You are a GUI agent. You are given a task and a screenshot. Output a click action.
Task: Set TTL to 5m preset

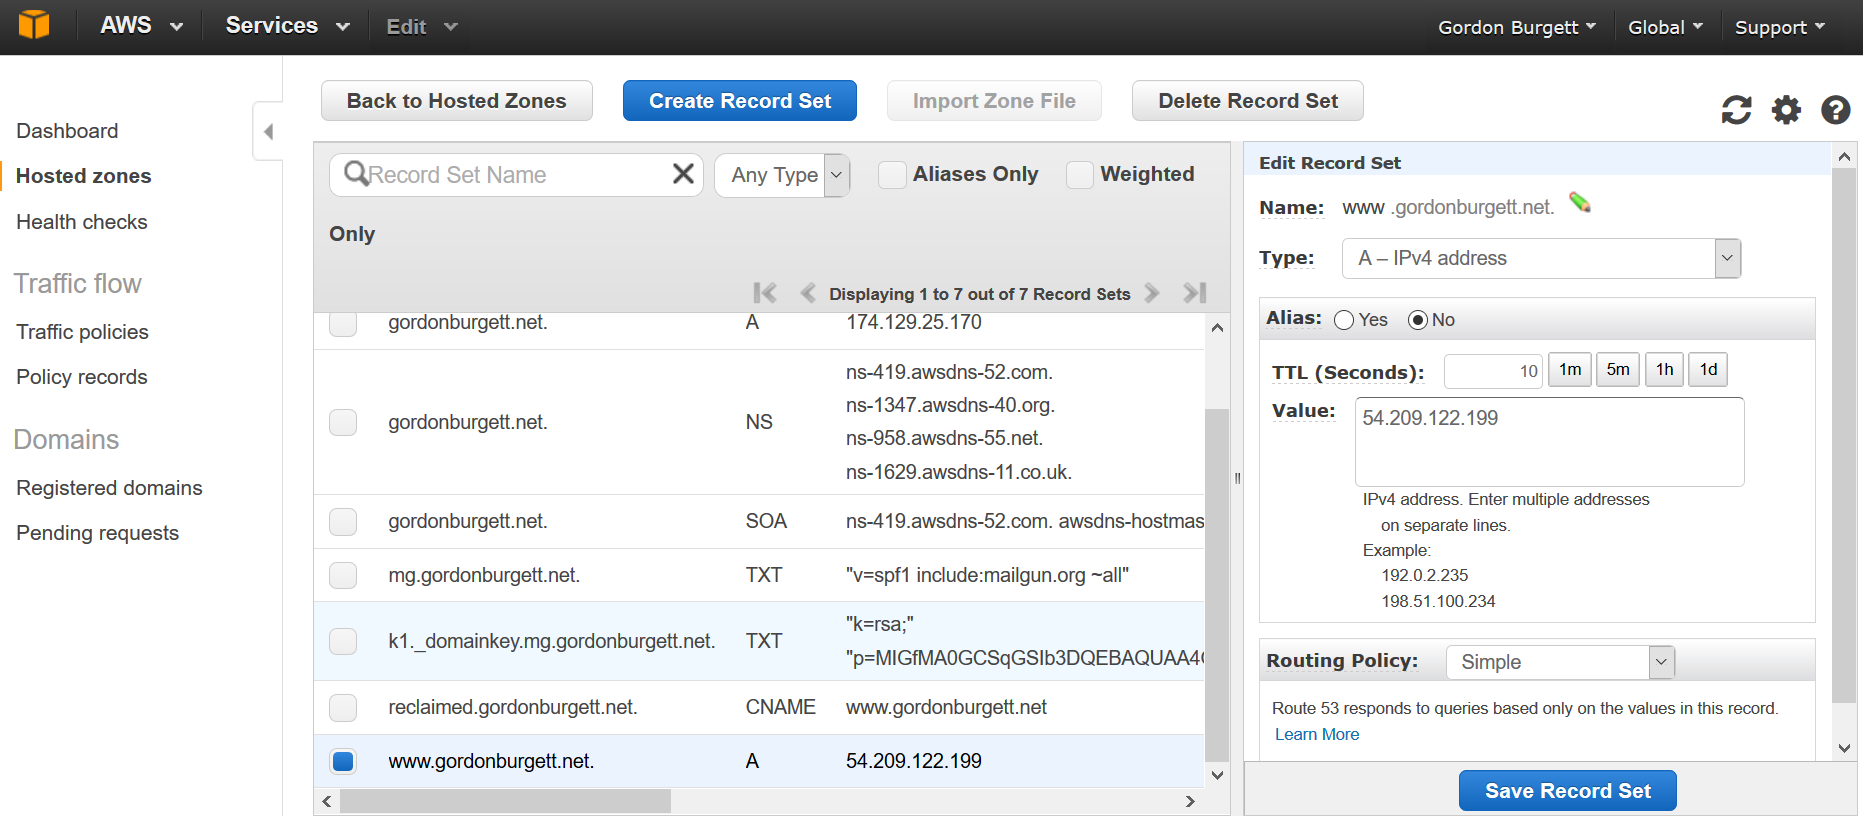click(1618, 370)
